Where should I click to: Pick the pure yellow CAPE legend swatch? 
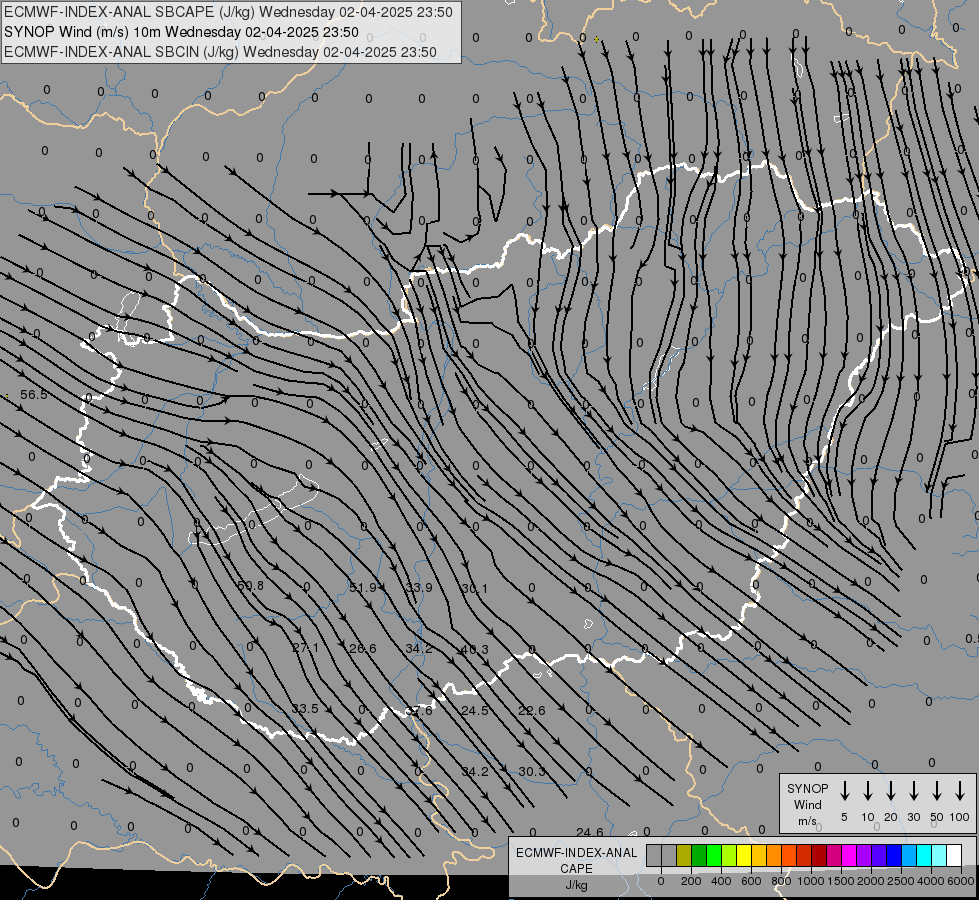pos(744,856)
